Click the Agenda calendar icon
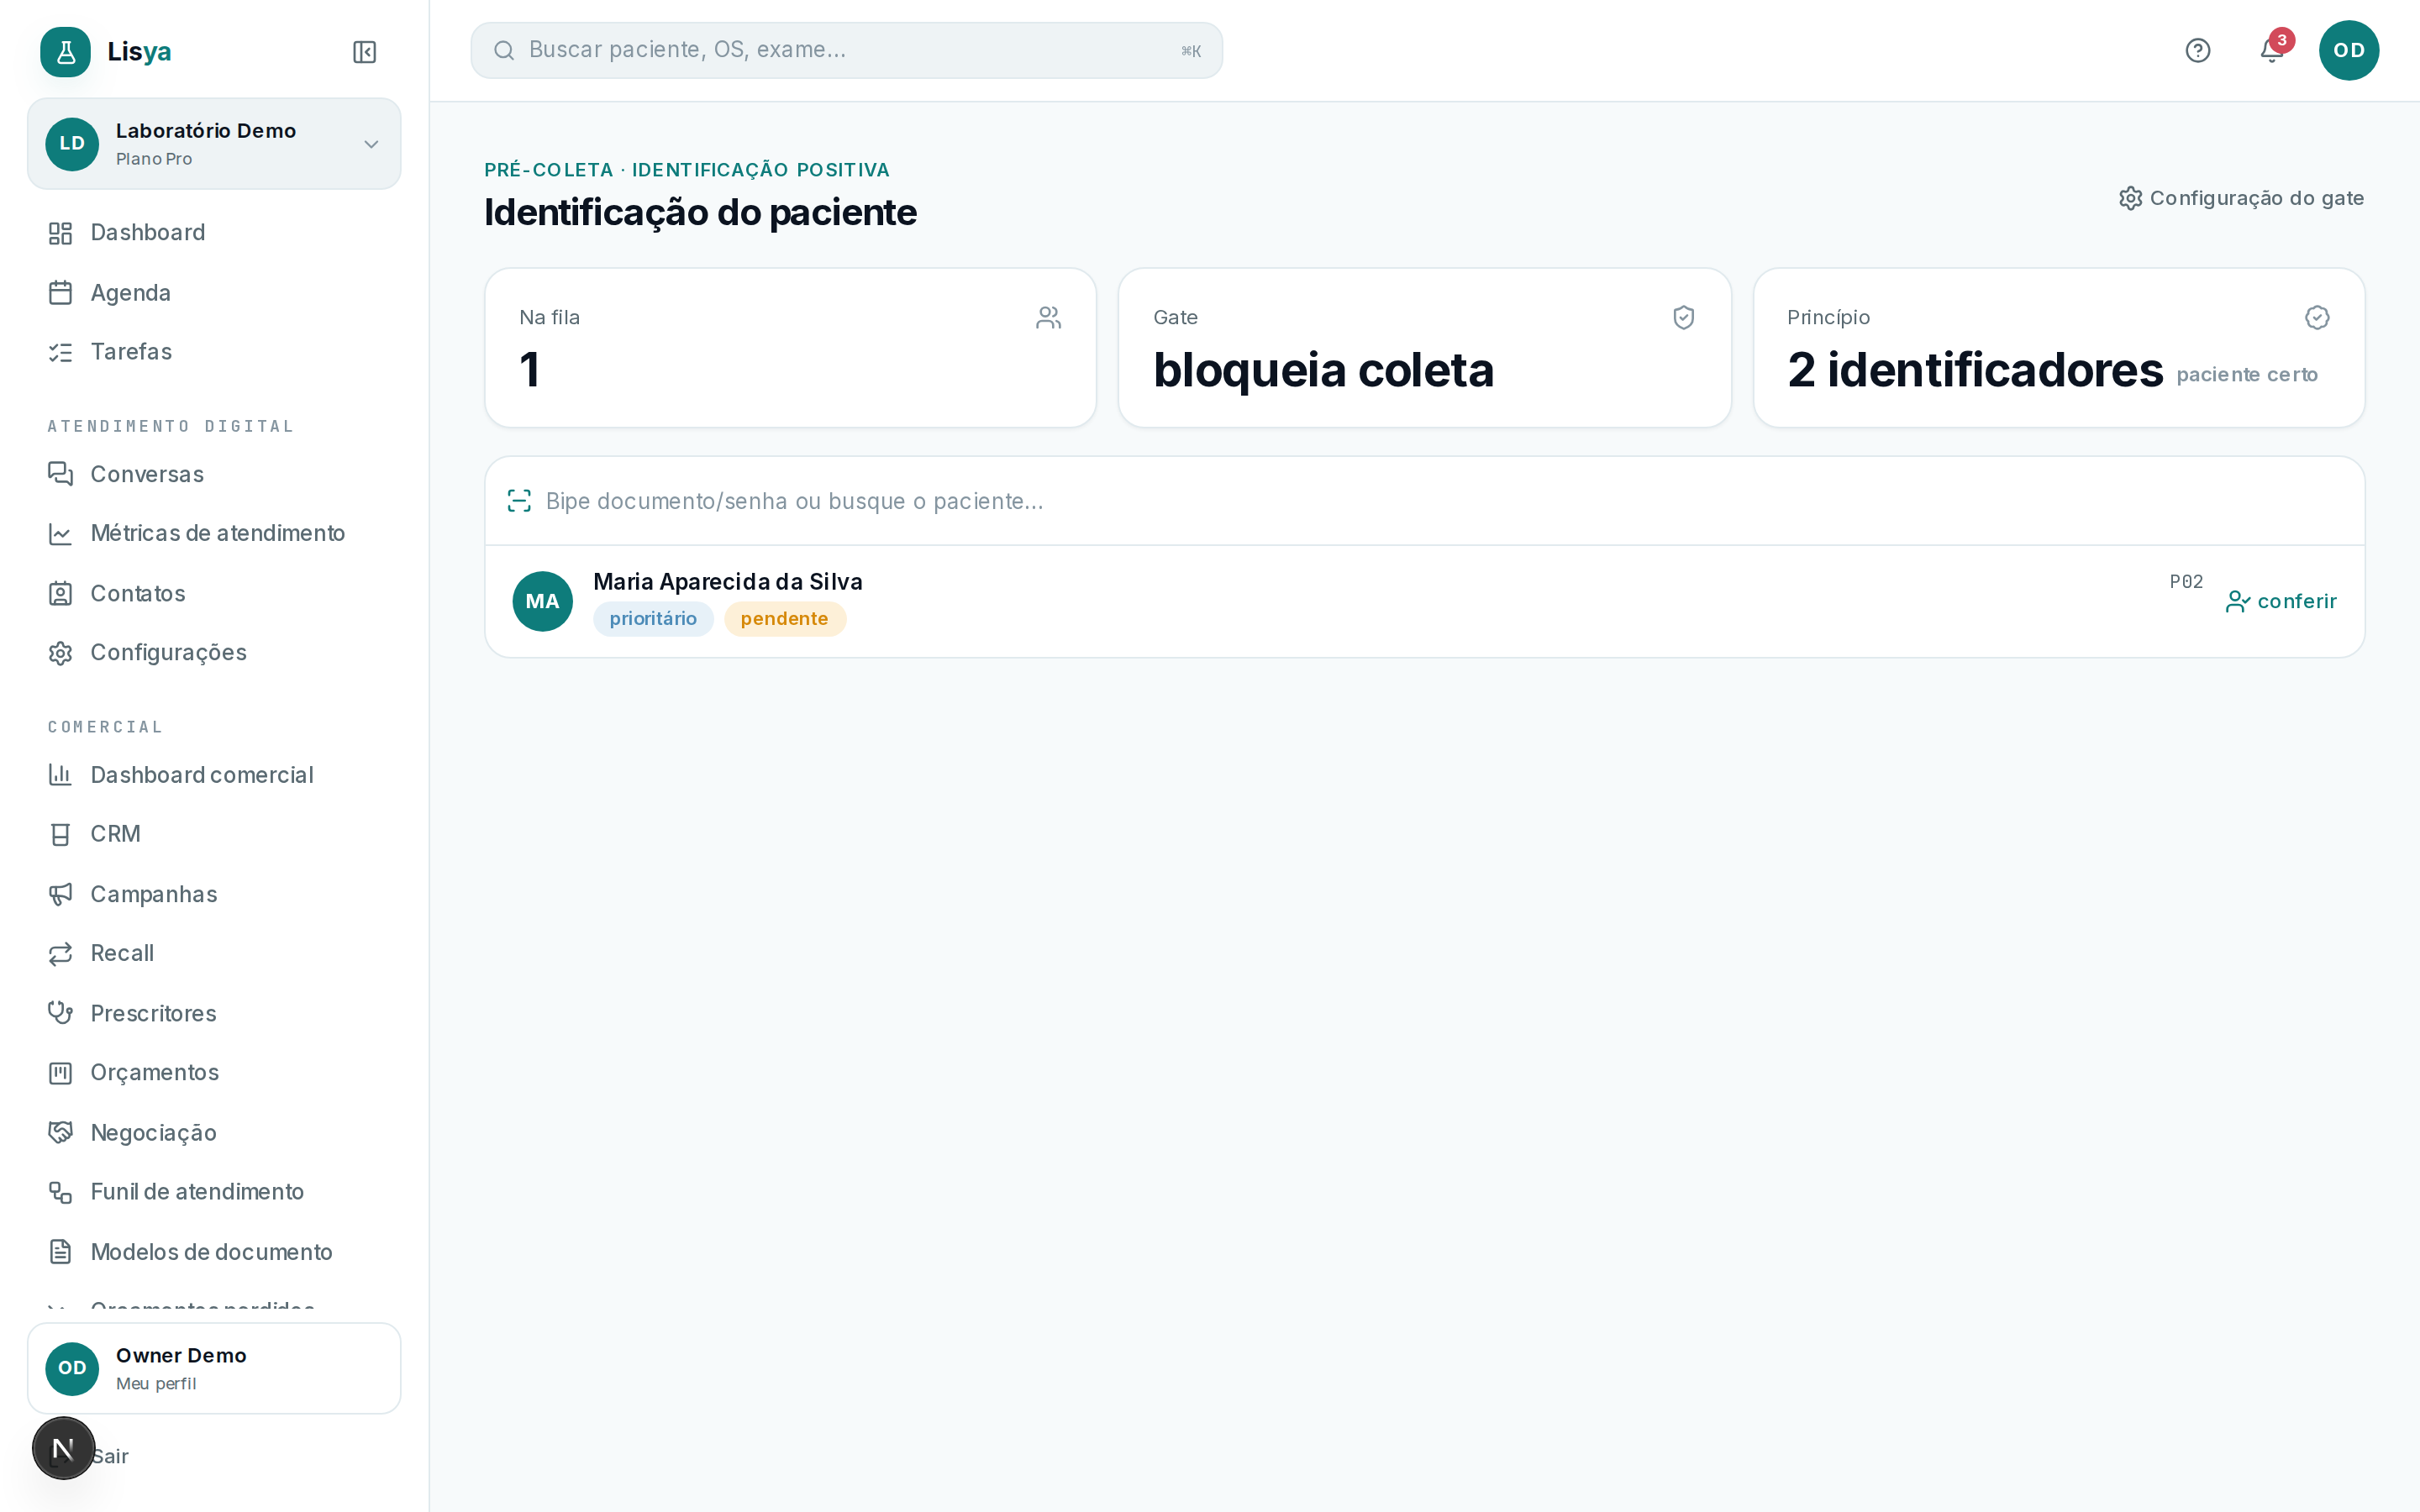 60,293
